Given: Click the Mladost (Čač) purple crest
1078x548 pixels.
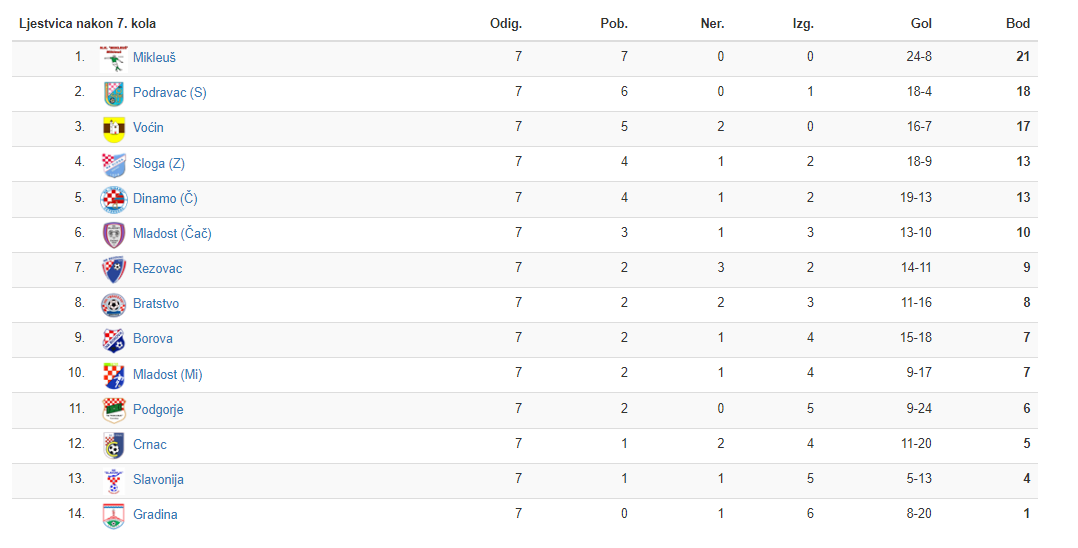Looking at the screenshot, I should [113, 234].
